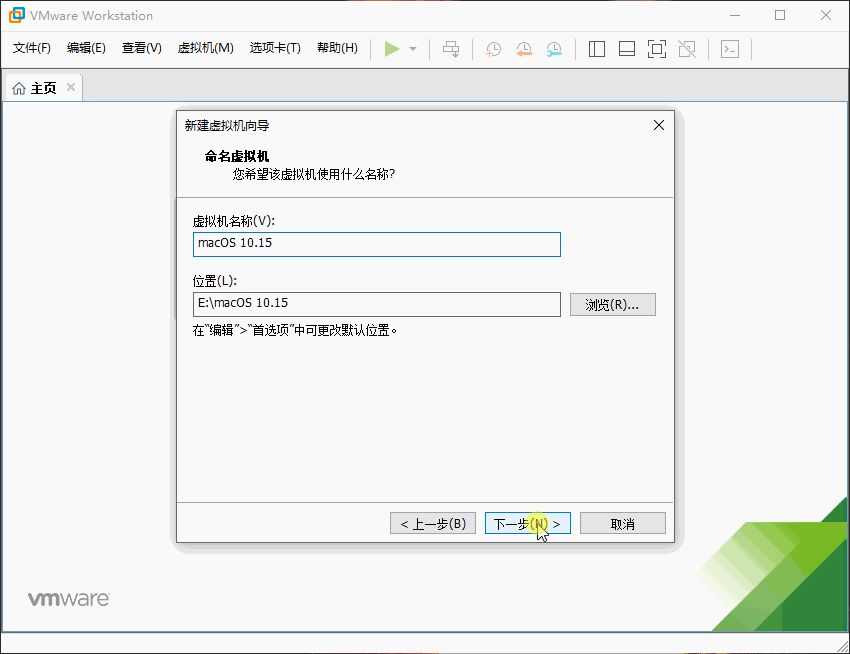850x654 pixels.
Task: Click the virtual machine name field
Action: coord(376,243)
